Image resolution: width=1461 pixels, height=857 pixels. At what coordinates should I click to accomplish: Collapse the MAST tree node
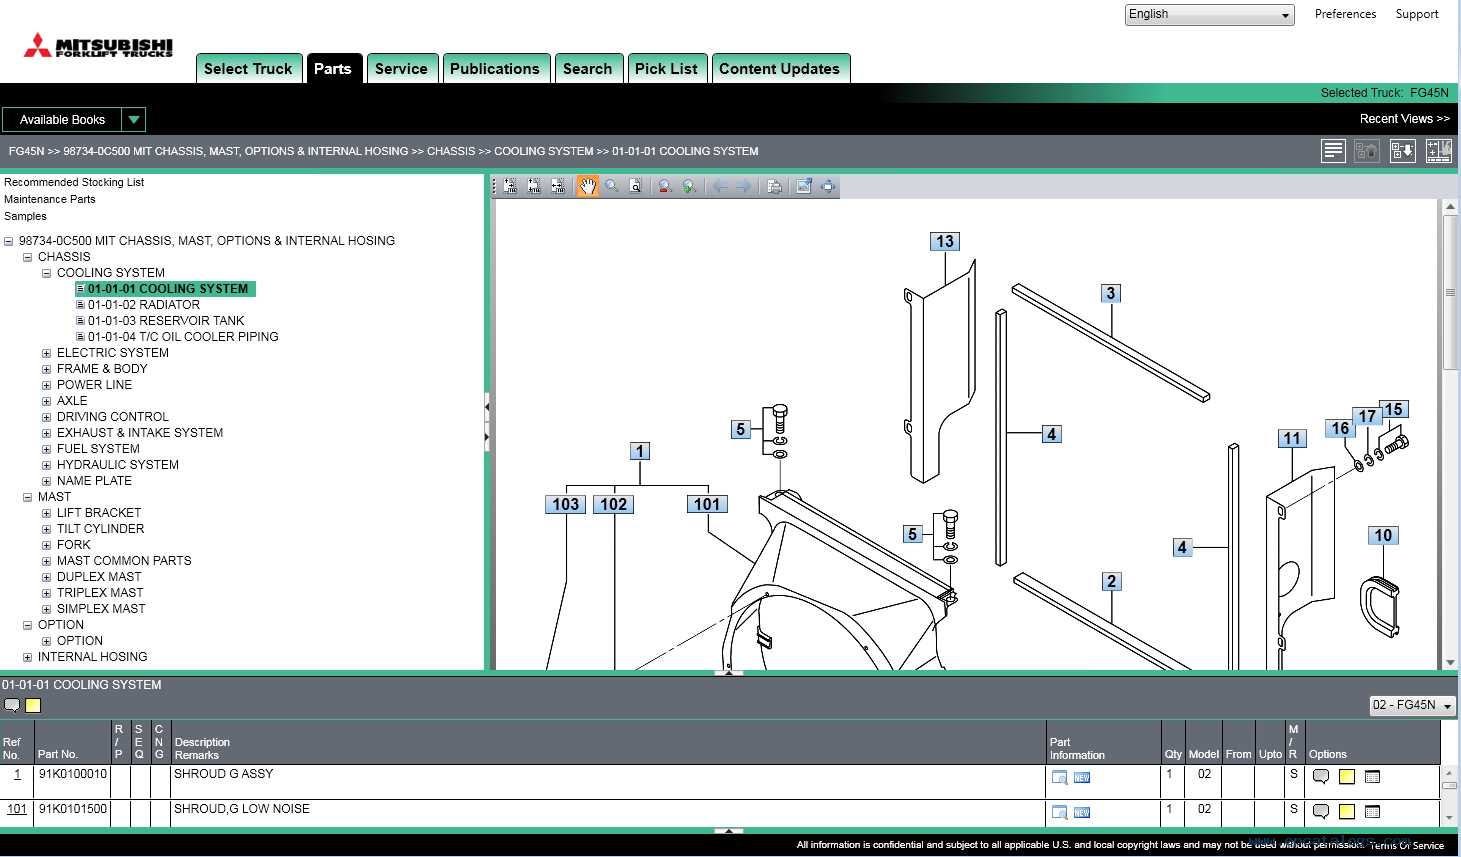(27, 497)
